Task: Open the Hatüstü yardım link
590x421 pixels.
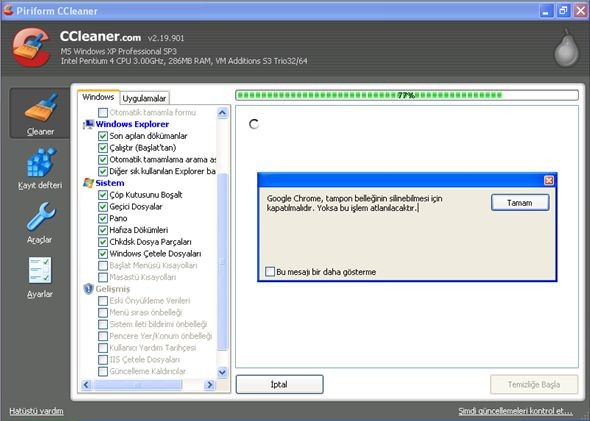Action: (x=36, y=411)
